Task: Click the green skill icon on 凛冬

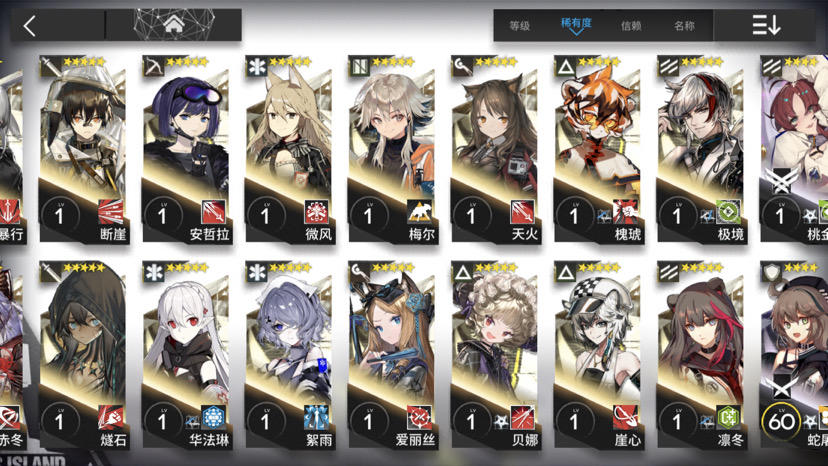Action: pos(728,418)
